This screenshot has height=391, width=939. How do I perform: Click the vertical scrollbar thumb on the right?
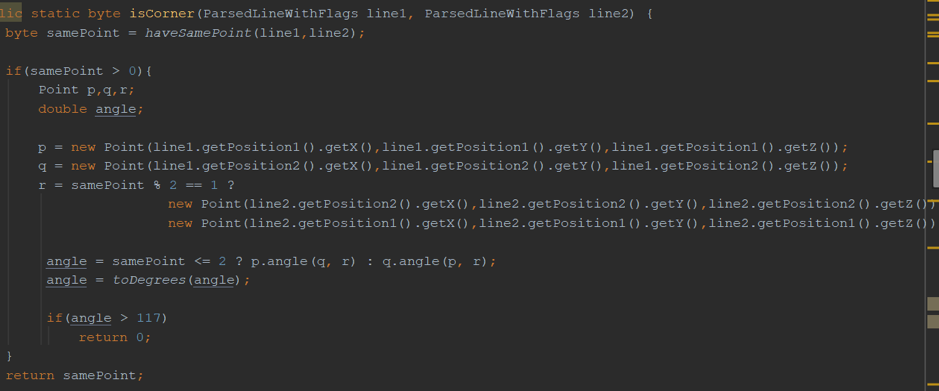click(936, 169)
